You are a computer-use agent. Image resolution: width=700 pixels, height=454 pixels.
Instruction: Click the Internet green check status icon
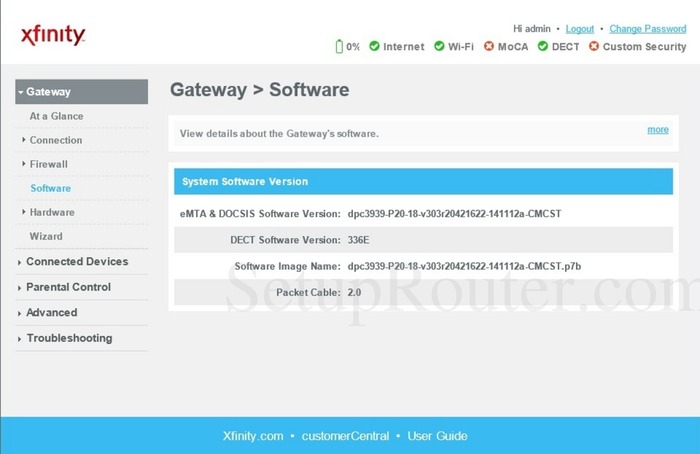click(374, 46)
